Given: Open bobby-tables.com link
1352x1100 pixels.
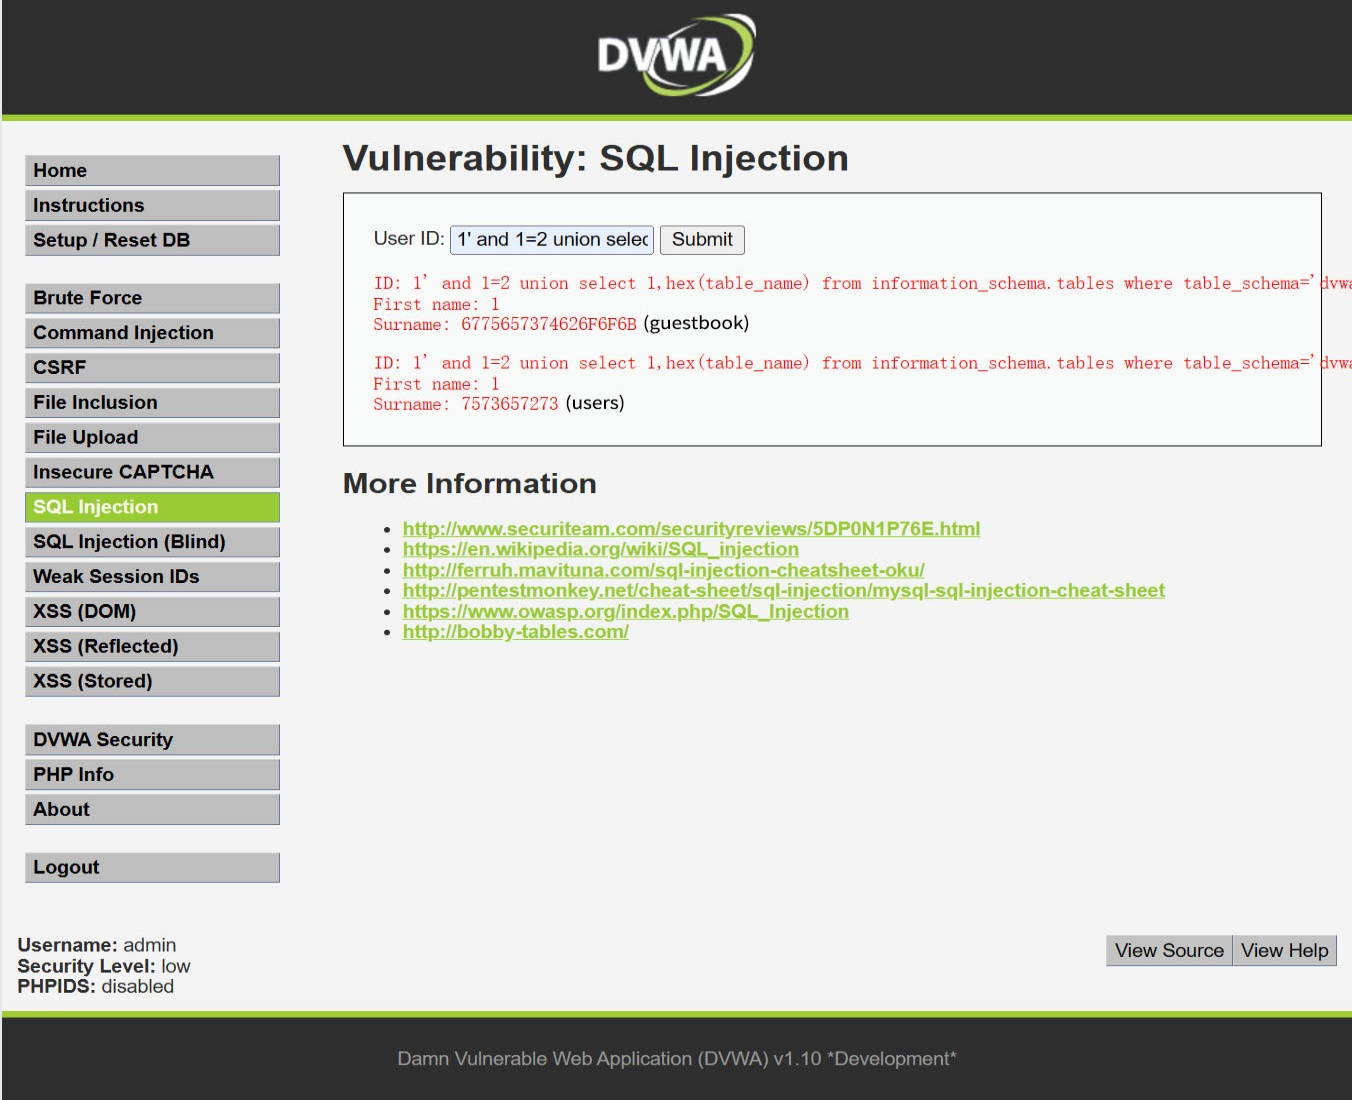Looking at the screenshot, I should tap(516, 632).
